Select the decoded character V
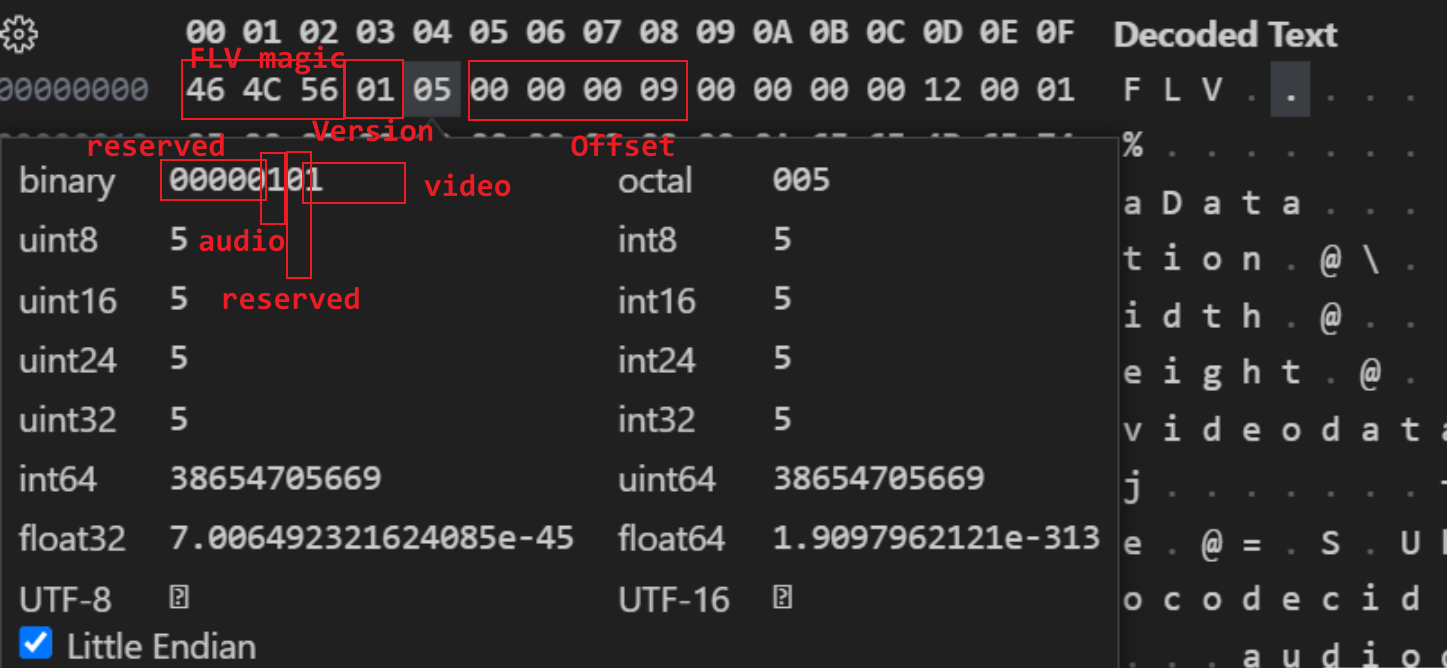This screenshot has height=668, width=1447. 1212,91
